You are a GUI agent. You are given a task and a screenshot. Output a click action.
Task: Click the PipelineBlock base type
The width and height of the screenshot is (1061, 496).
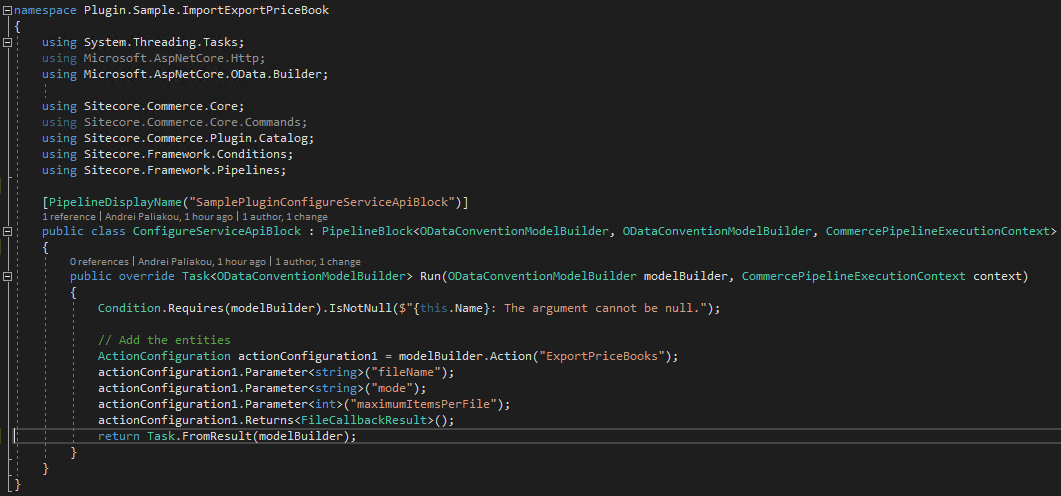367,231
